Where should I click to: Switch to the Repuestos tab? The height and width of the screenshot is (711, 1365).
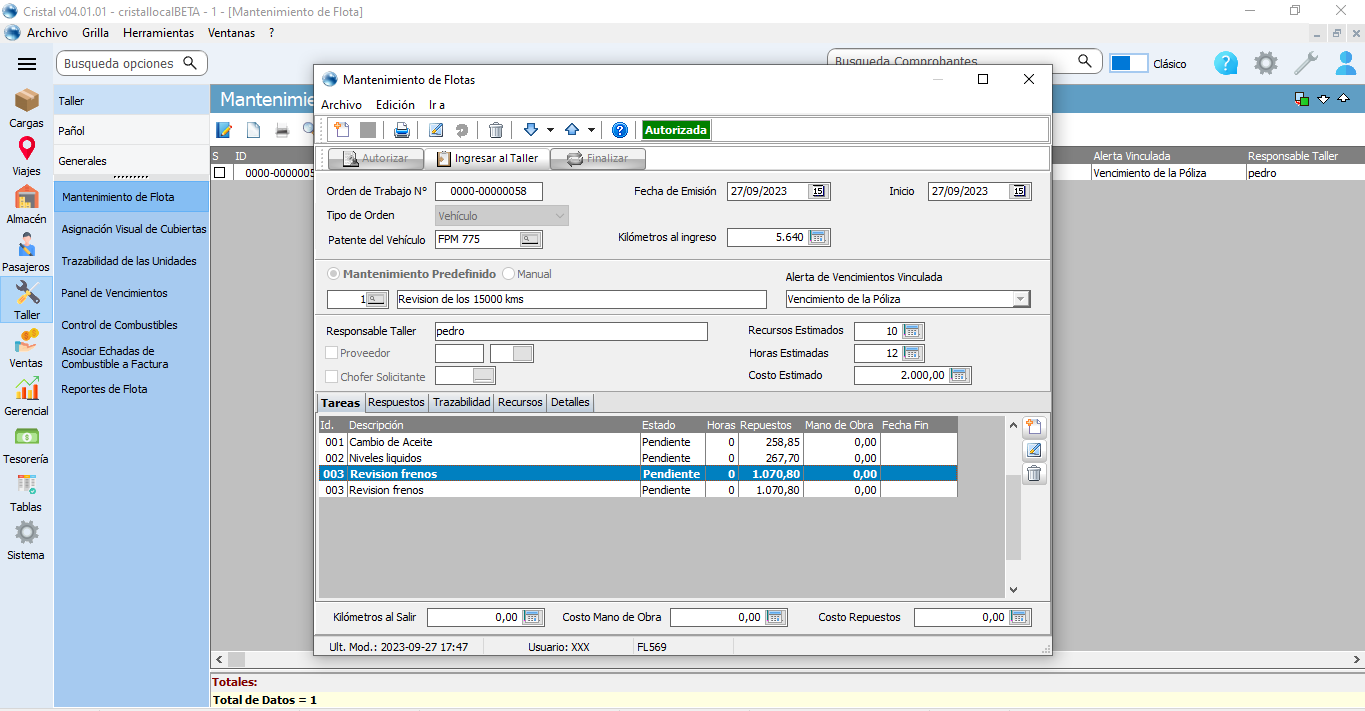(396, 402)
